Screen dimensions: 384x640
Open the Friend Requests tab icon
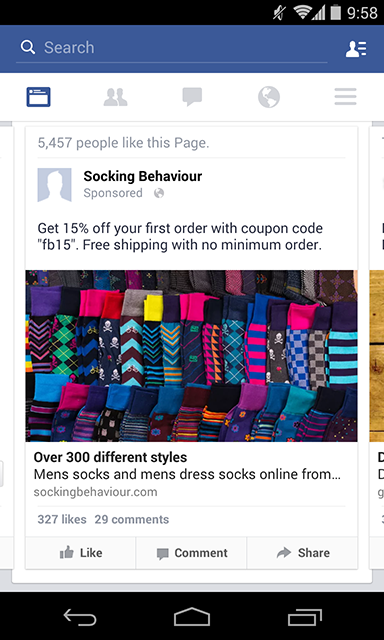pos(115,97)
